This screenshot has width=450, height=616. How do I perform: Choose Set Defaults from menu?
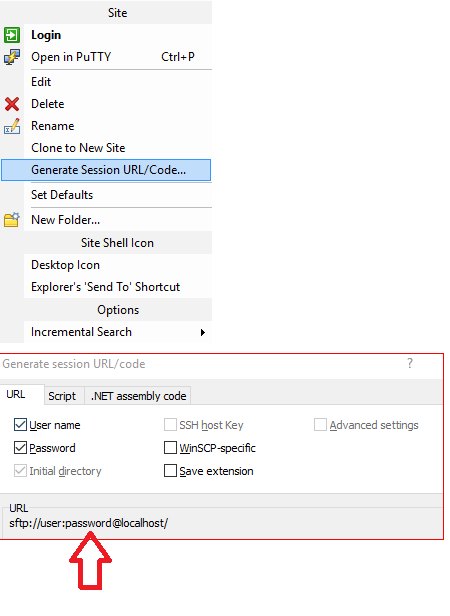click(x=62, y=195)
